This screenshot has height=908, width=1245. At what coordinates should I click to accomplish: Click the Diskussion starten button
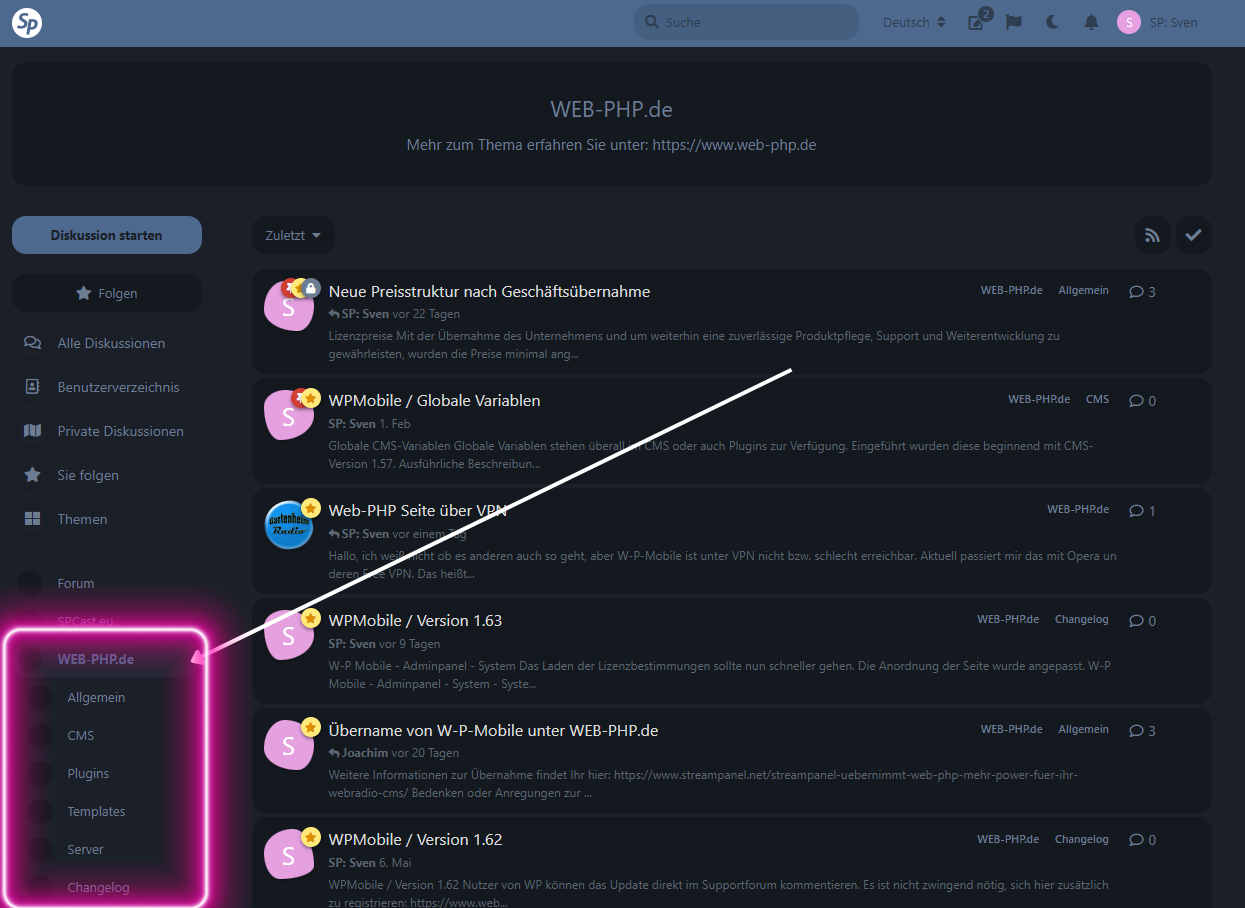[x=107, y=235]
